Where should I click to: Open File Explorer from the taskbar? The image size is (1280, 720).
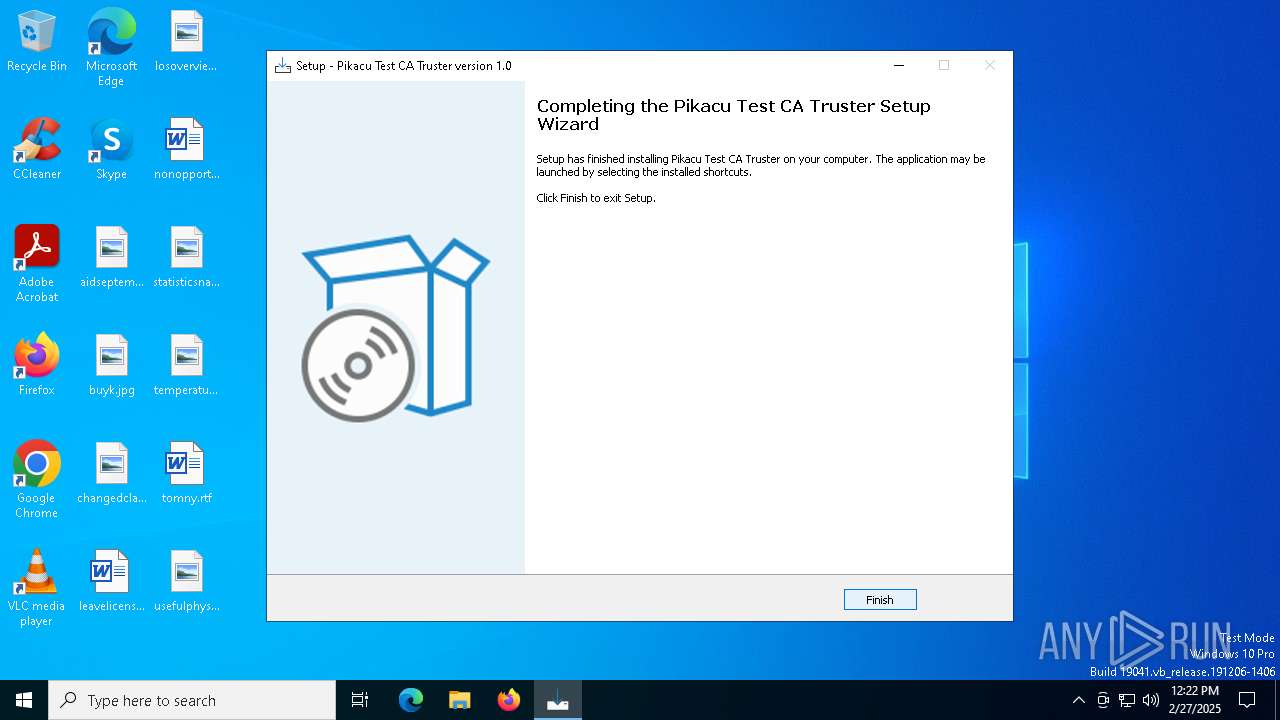(x=460, y=700)
